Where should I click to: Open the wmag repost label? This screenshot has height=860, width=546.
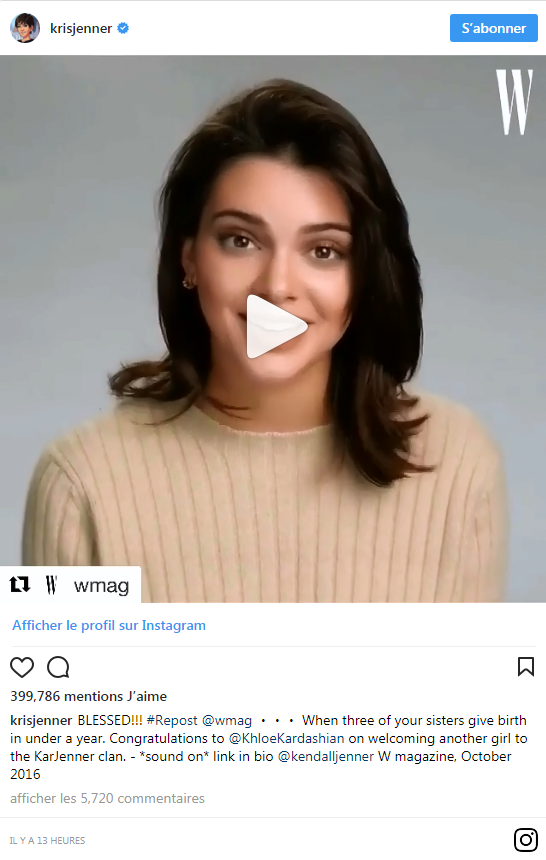click(x=102, y=586)
